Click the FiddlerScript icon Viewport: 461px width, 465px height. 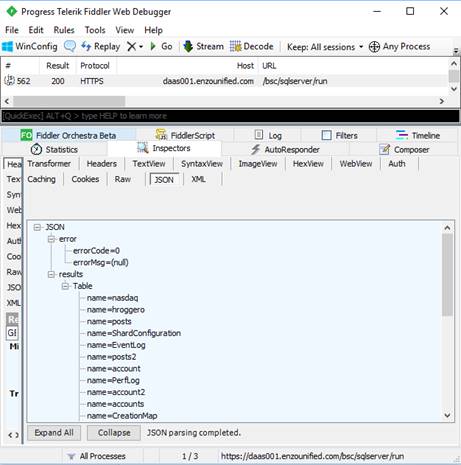[161, 135]
